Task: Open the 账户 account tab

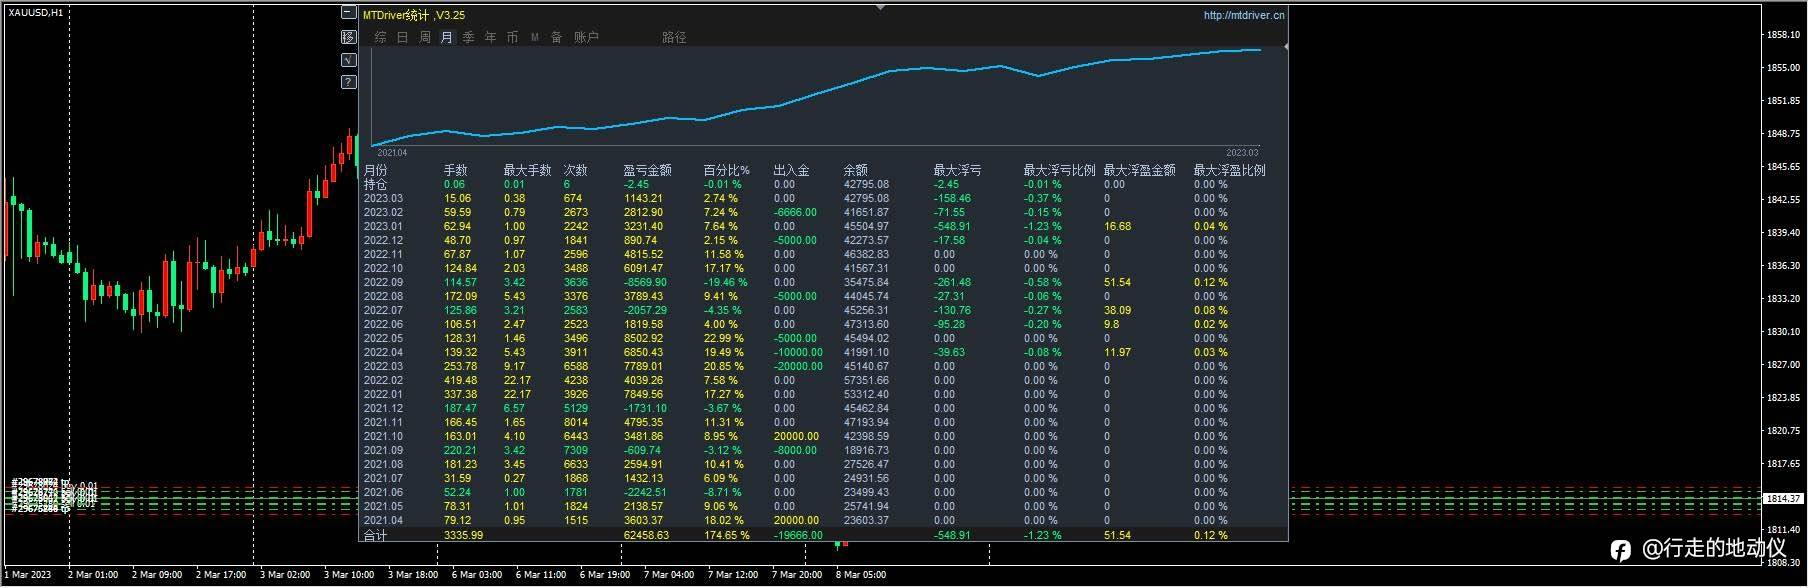Action: (x=586, y=37)
